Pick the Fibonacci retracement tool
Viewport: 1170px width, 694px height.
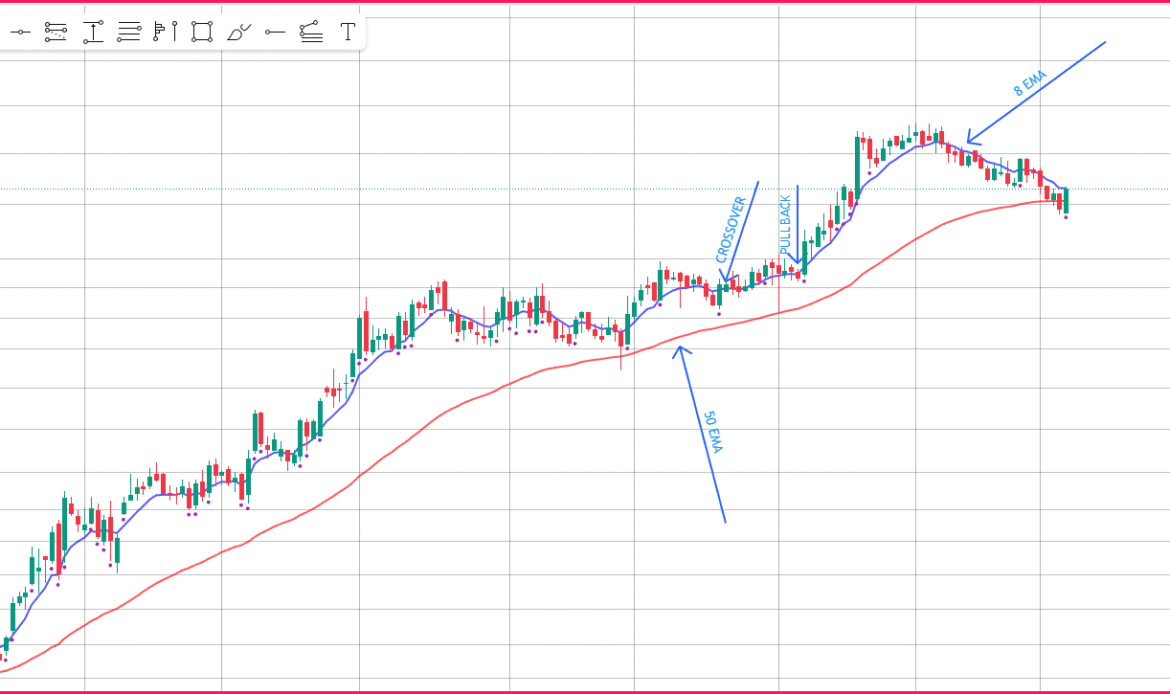56,32
